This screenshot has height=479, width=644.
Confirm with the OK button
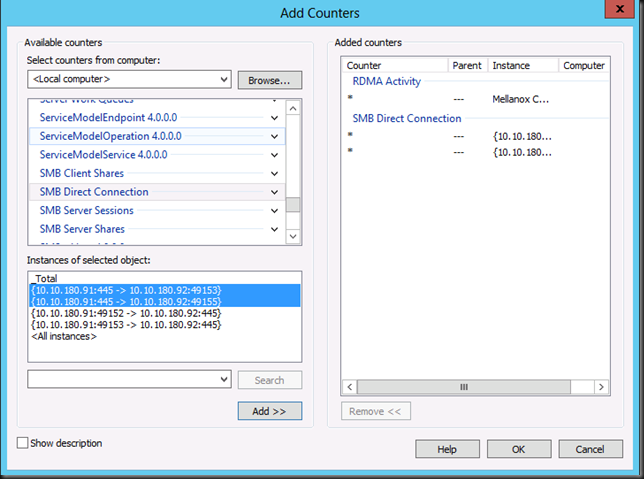(x=519, y=449)
